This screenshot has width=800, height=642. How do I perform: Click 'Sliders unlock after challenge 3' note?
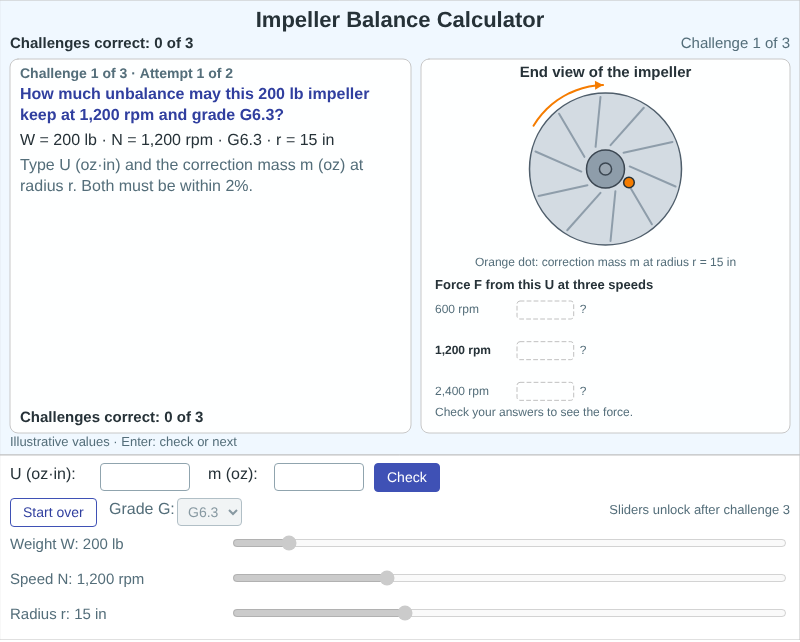[x=699, y=510]
